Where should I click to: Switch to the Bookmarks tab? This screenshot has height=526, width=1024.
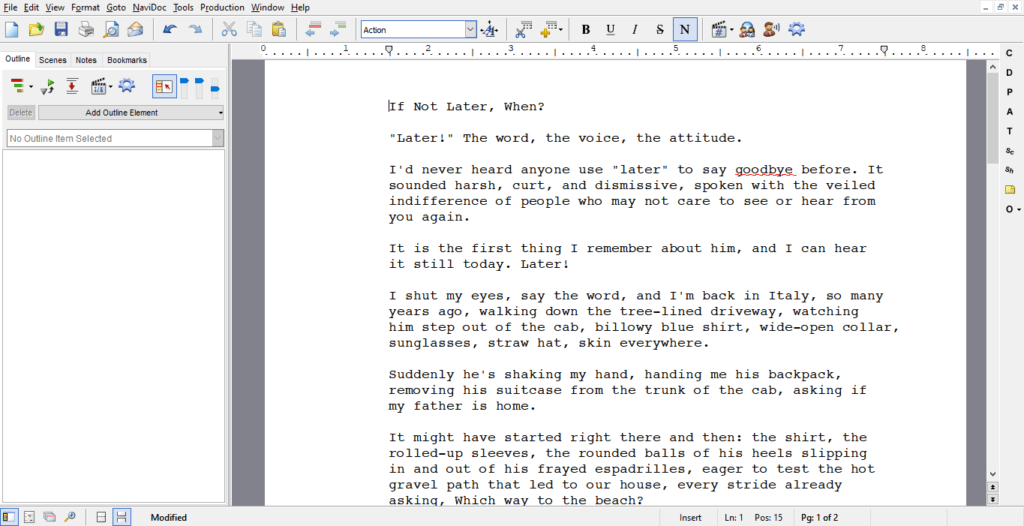pos(127,59)
